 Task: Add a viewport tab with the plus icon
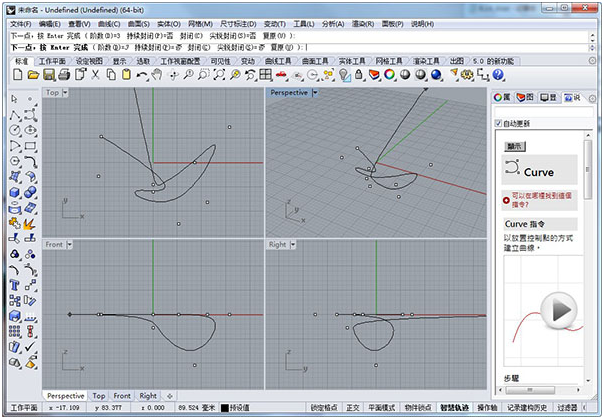[x=170, y=396]
